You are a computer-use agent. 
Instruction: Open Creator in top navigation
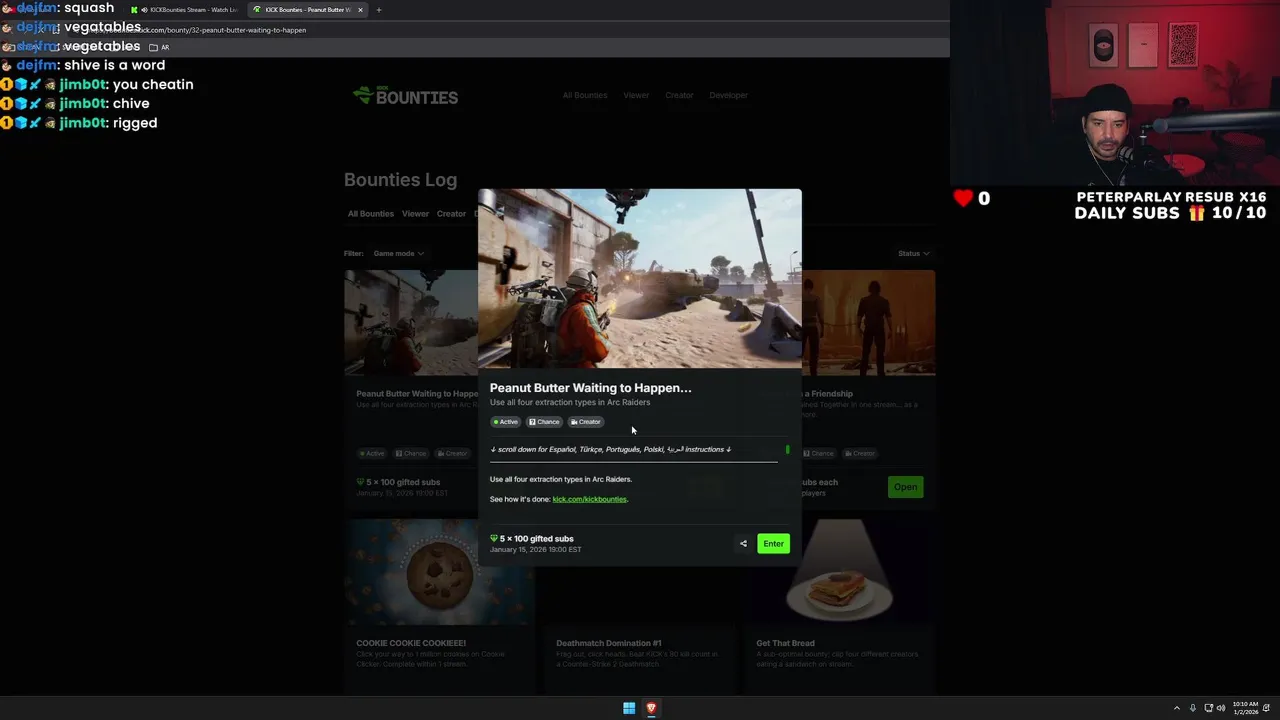(x=679, y=95)
